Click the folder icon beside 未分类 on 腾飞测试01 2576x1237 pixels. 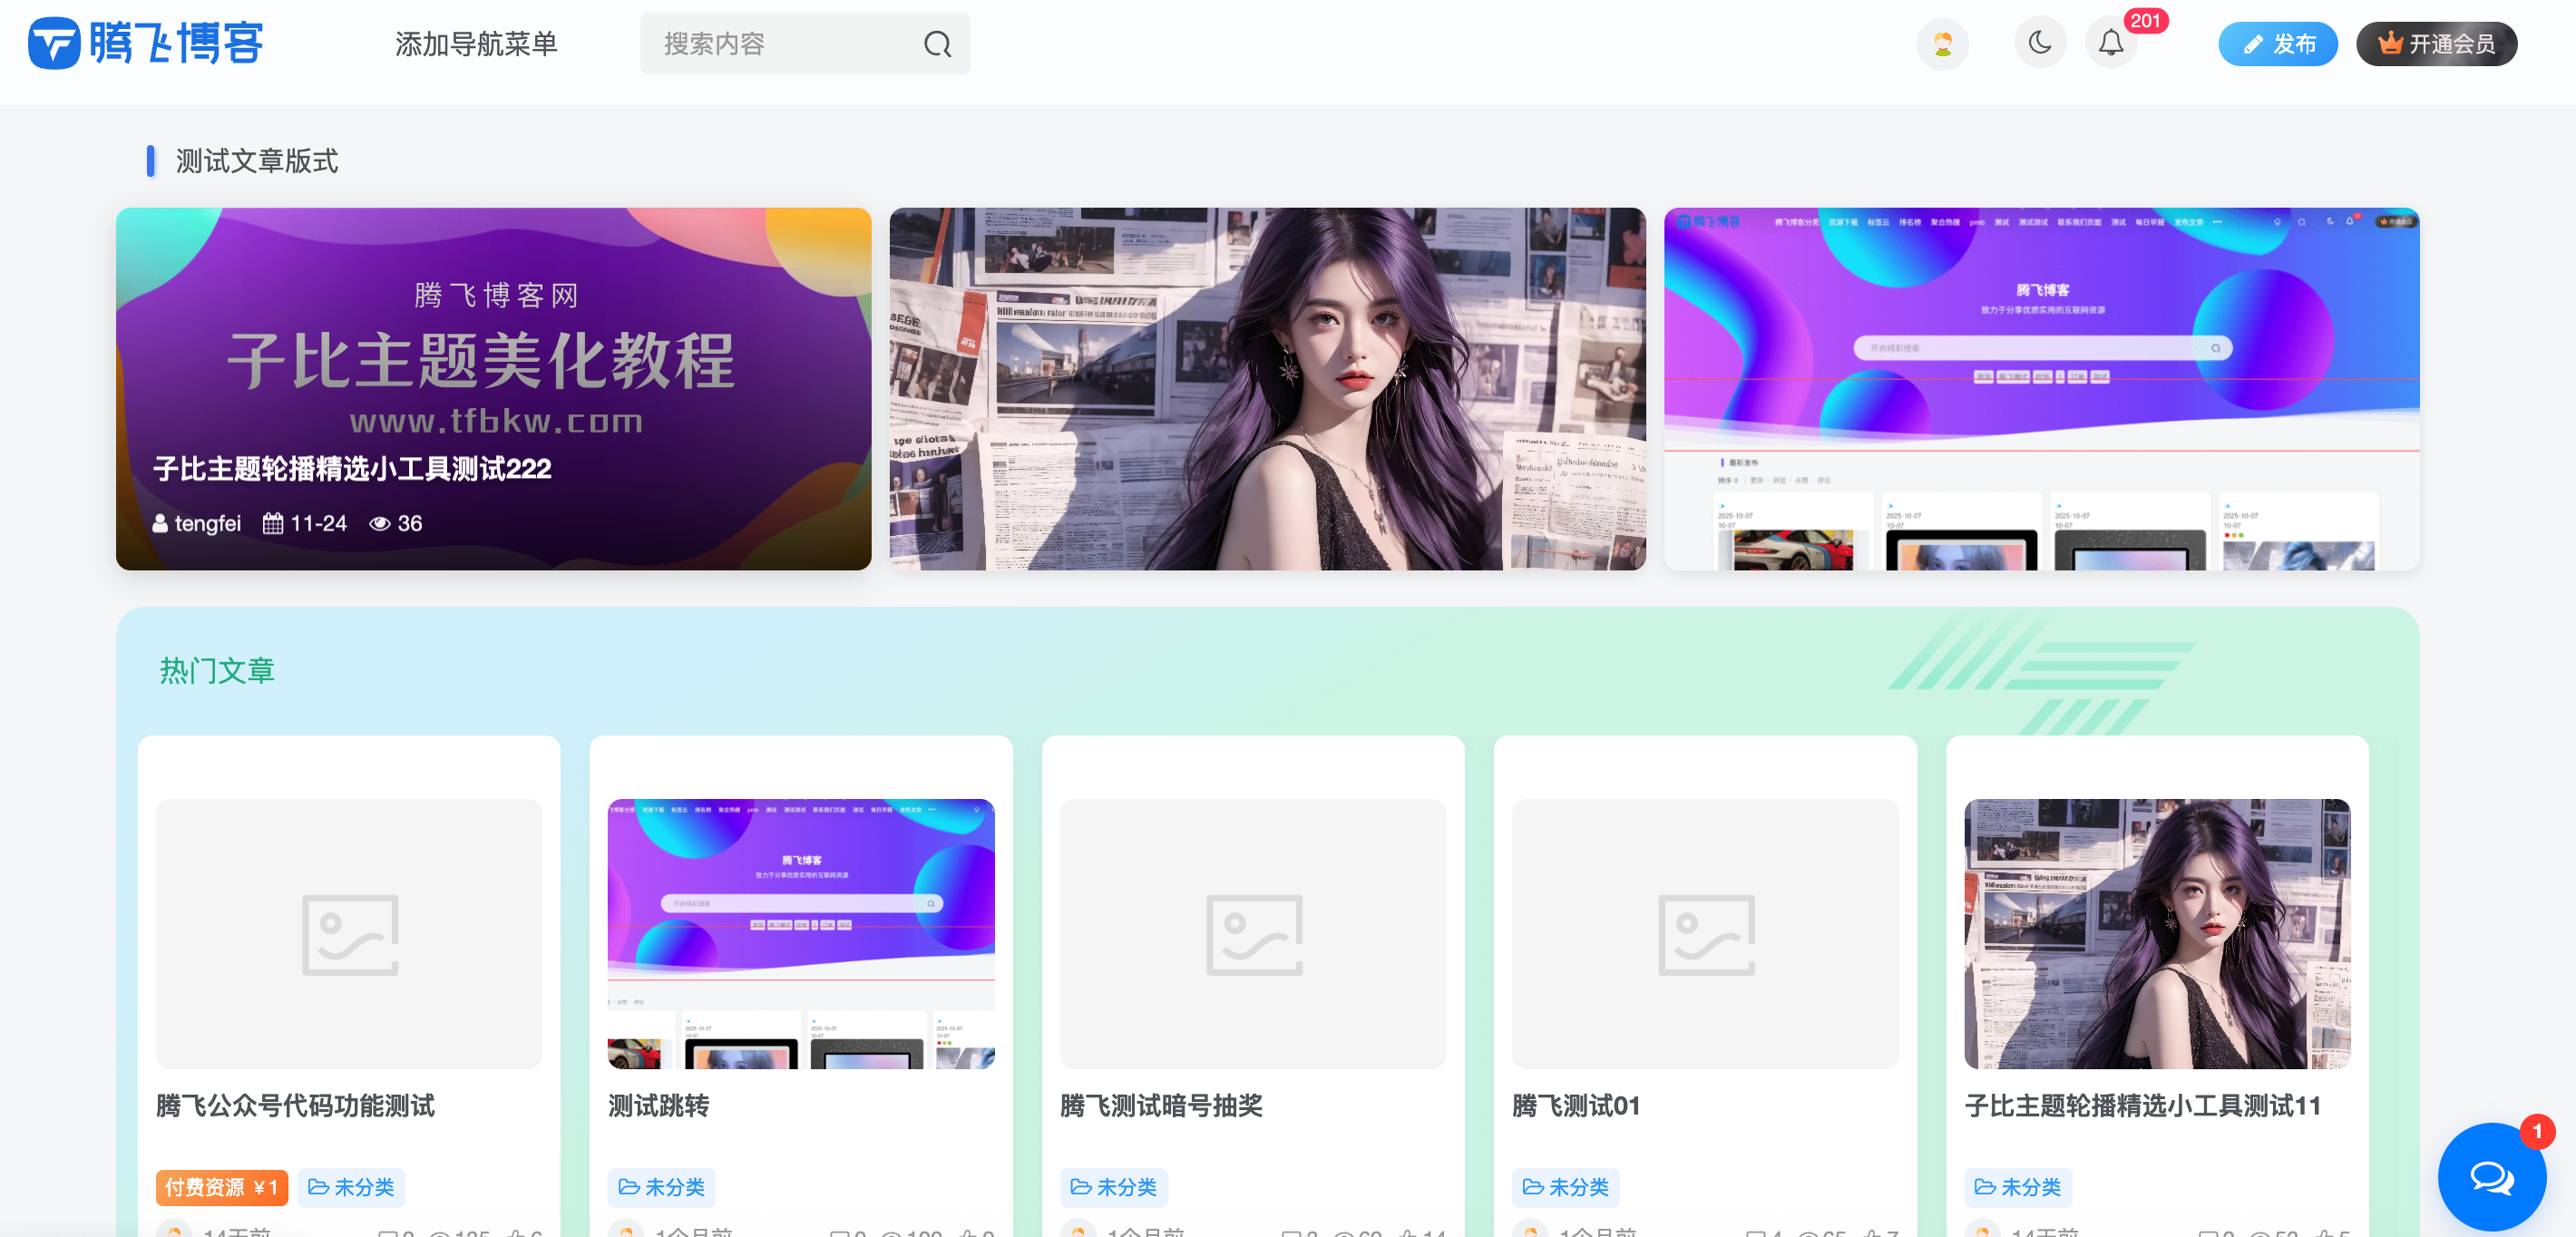click(1533, 1187)
